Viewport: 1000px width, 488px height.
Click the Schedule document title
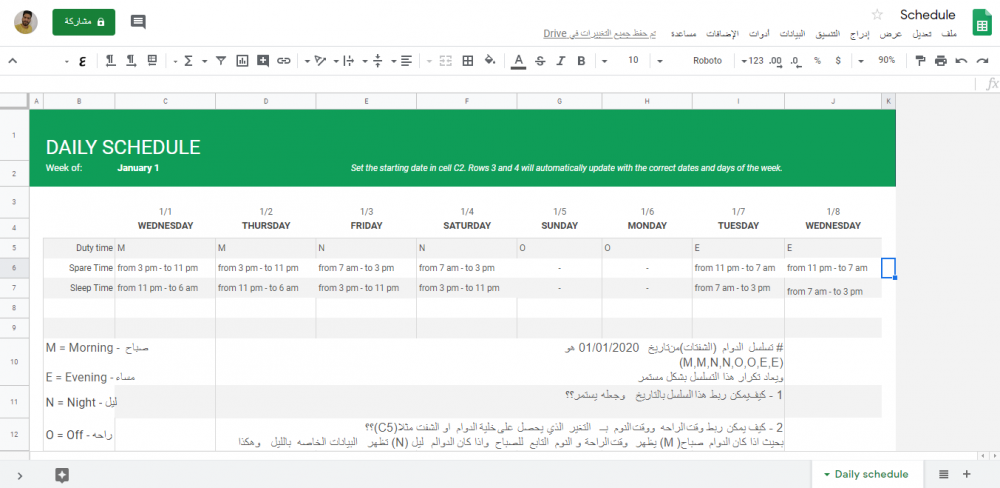click(927, 15)
